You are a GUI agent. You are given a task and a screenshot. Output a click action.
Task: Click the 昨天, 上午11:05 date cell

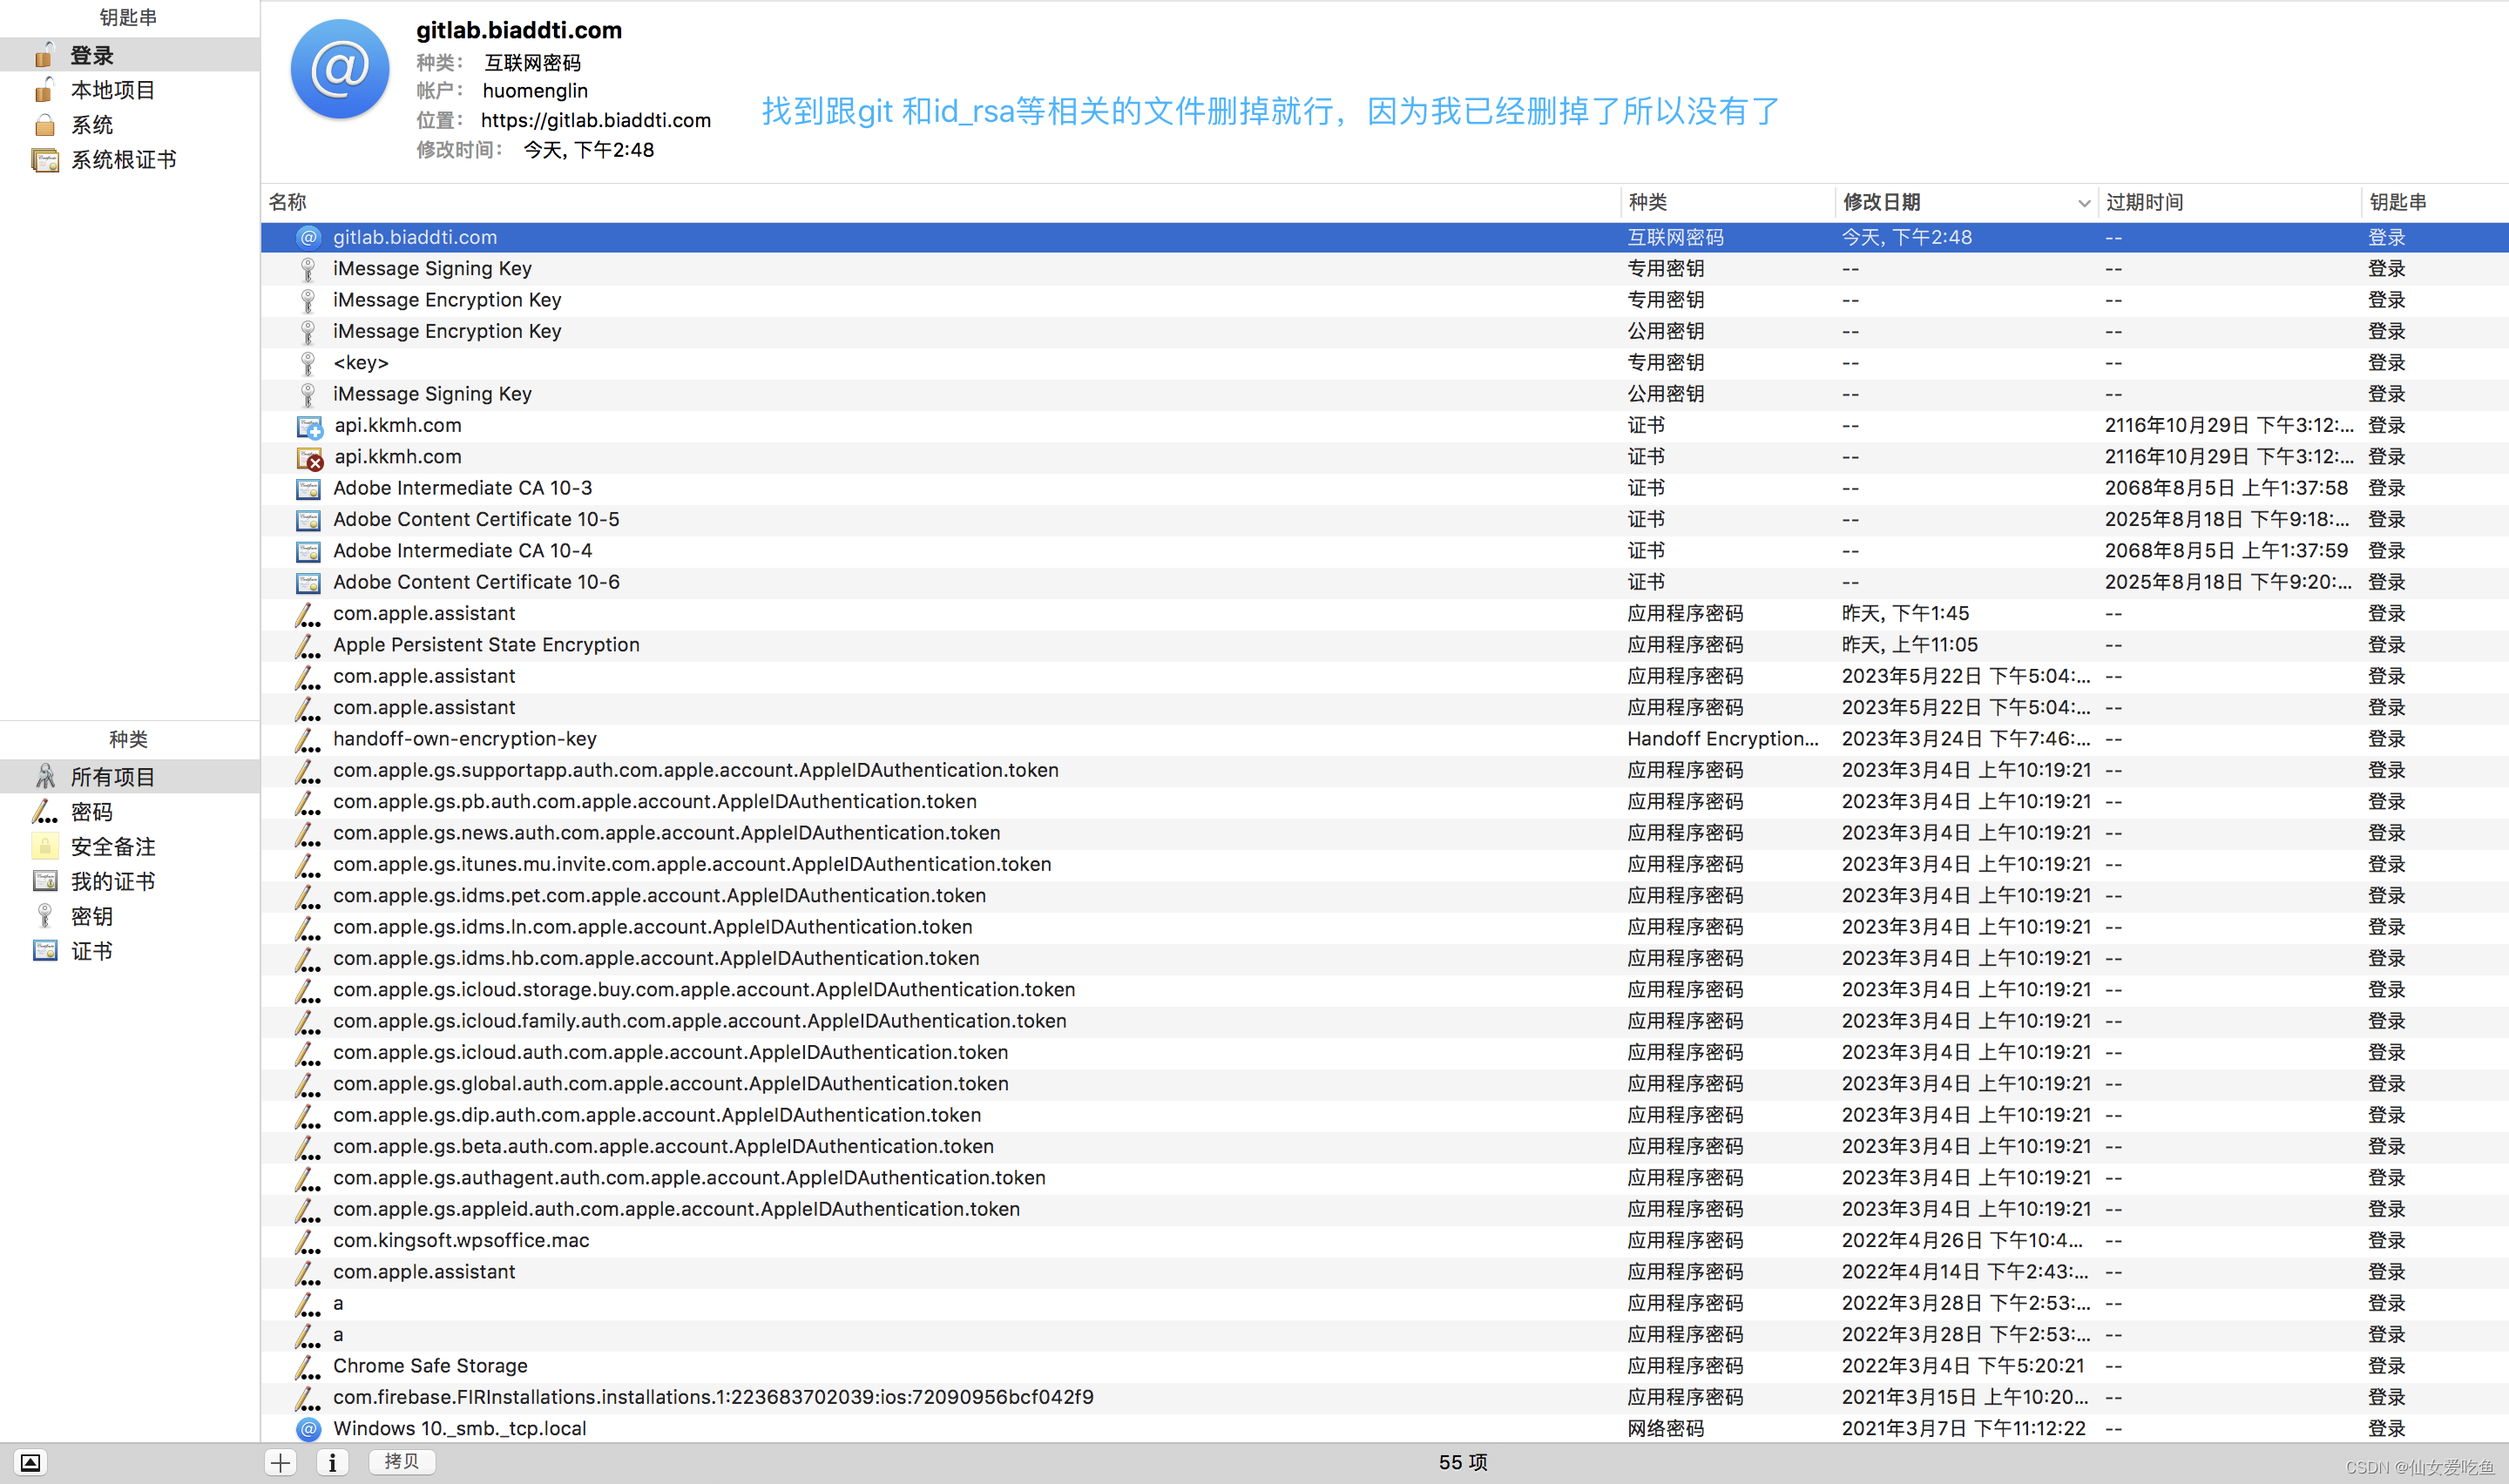coord(1910,645)
